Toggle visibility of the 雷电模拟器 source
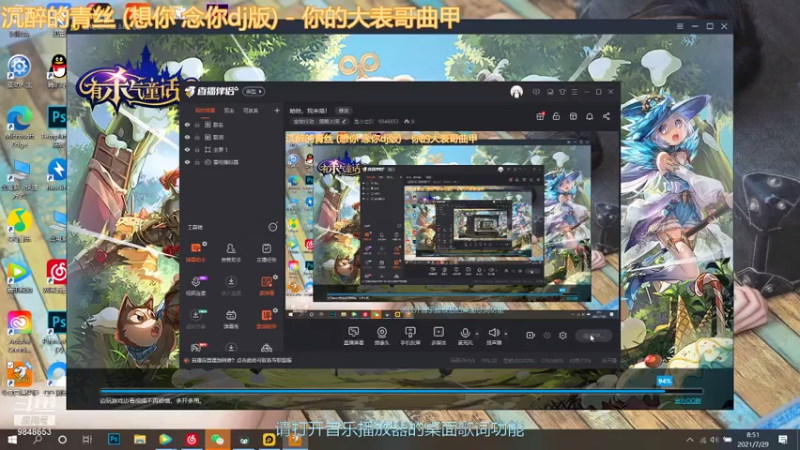The width and height of the screenshot is (800, 450). [x=187, y=162]
